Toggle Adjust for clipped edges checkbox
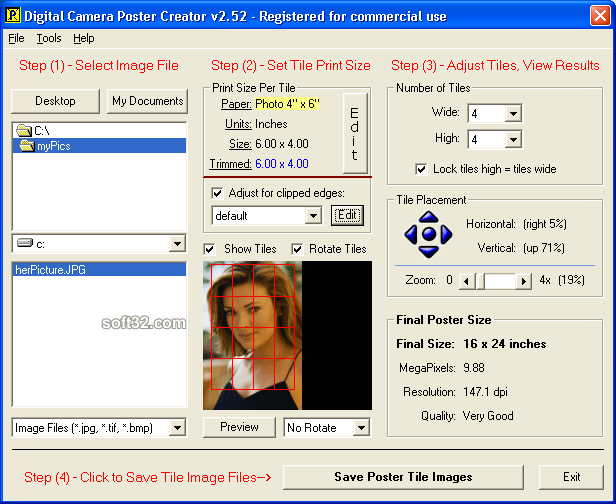The width and height of the screenshot is (616, 504). [x=217, y=193]
